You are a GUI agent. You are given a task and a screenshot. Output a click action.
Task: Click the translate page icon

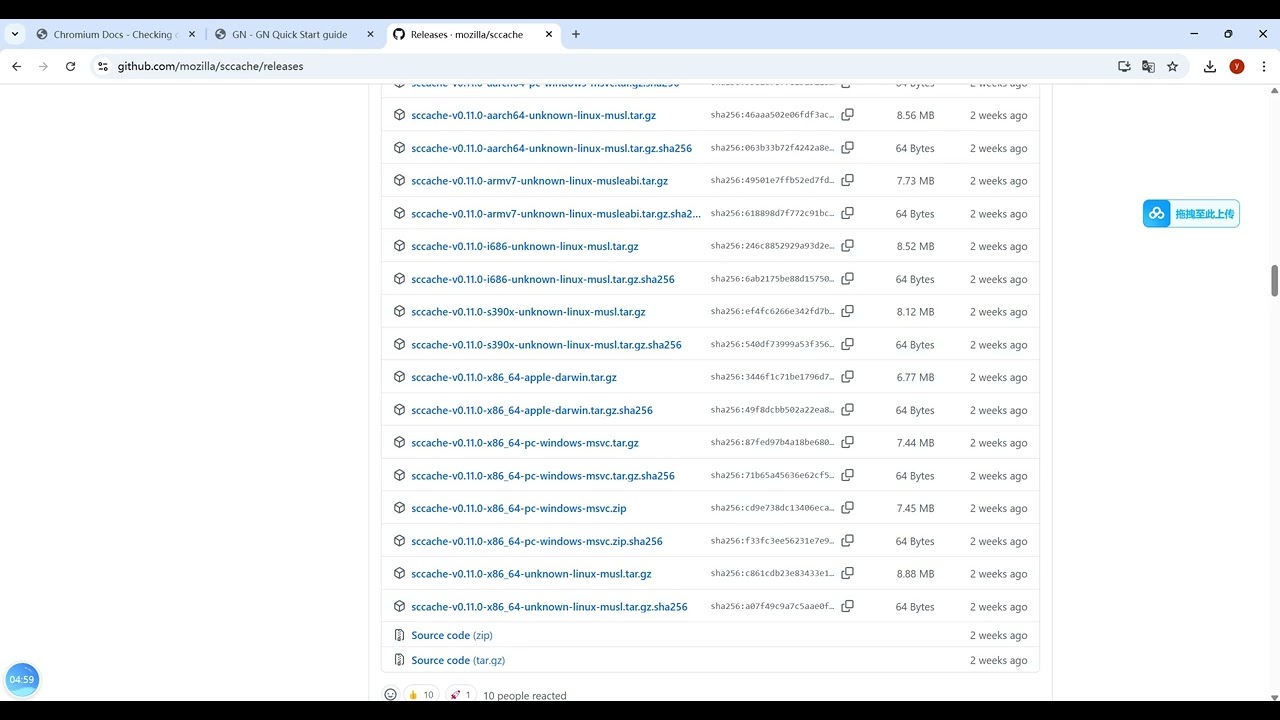pyautogui.click(x=1148, y=66)
